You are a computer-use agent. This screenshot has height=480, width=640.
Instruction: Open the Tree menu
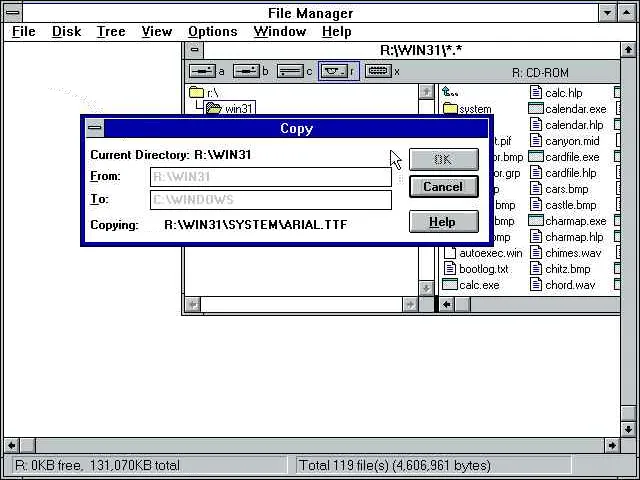(x=111, y=31)
